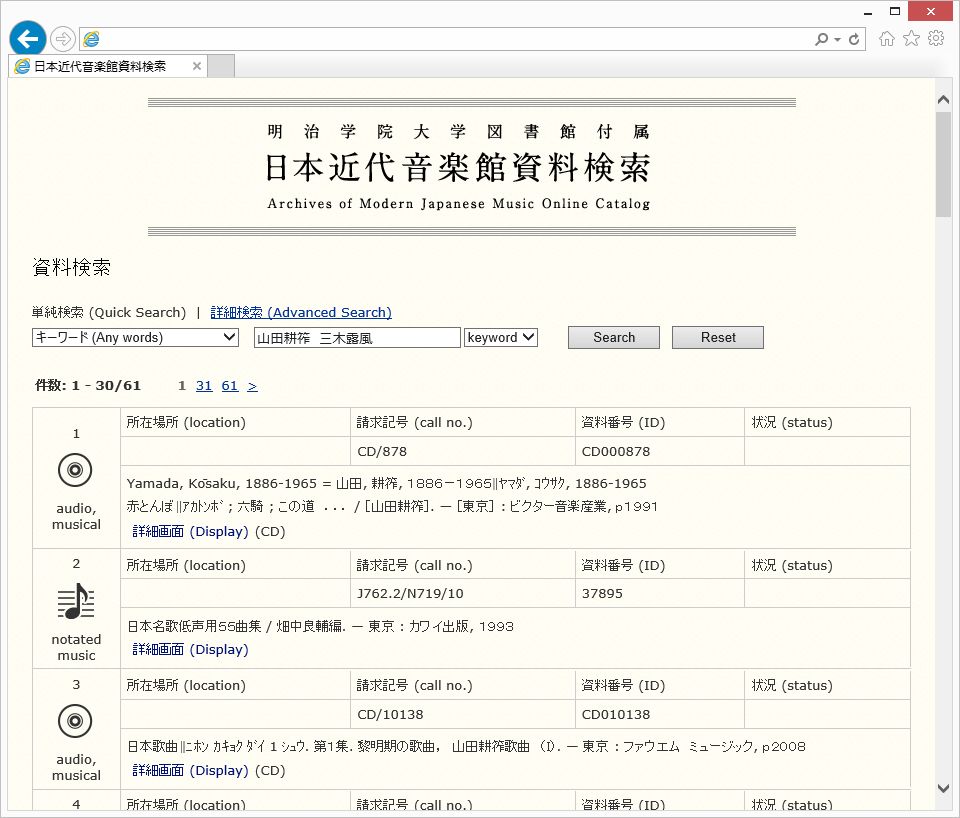This screenshot has height=818, width=960.
Task: Go to results page starting at 31
Action: (203, 386)
